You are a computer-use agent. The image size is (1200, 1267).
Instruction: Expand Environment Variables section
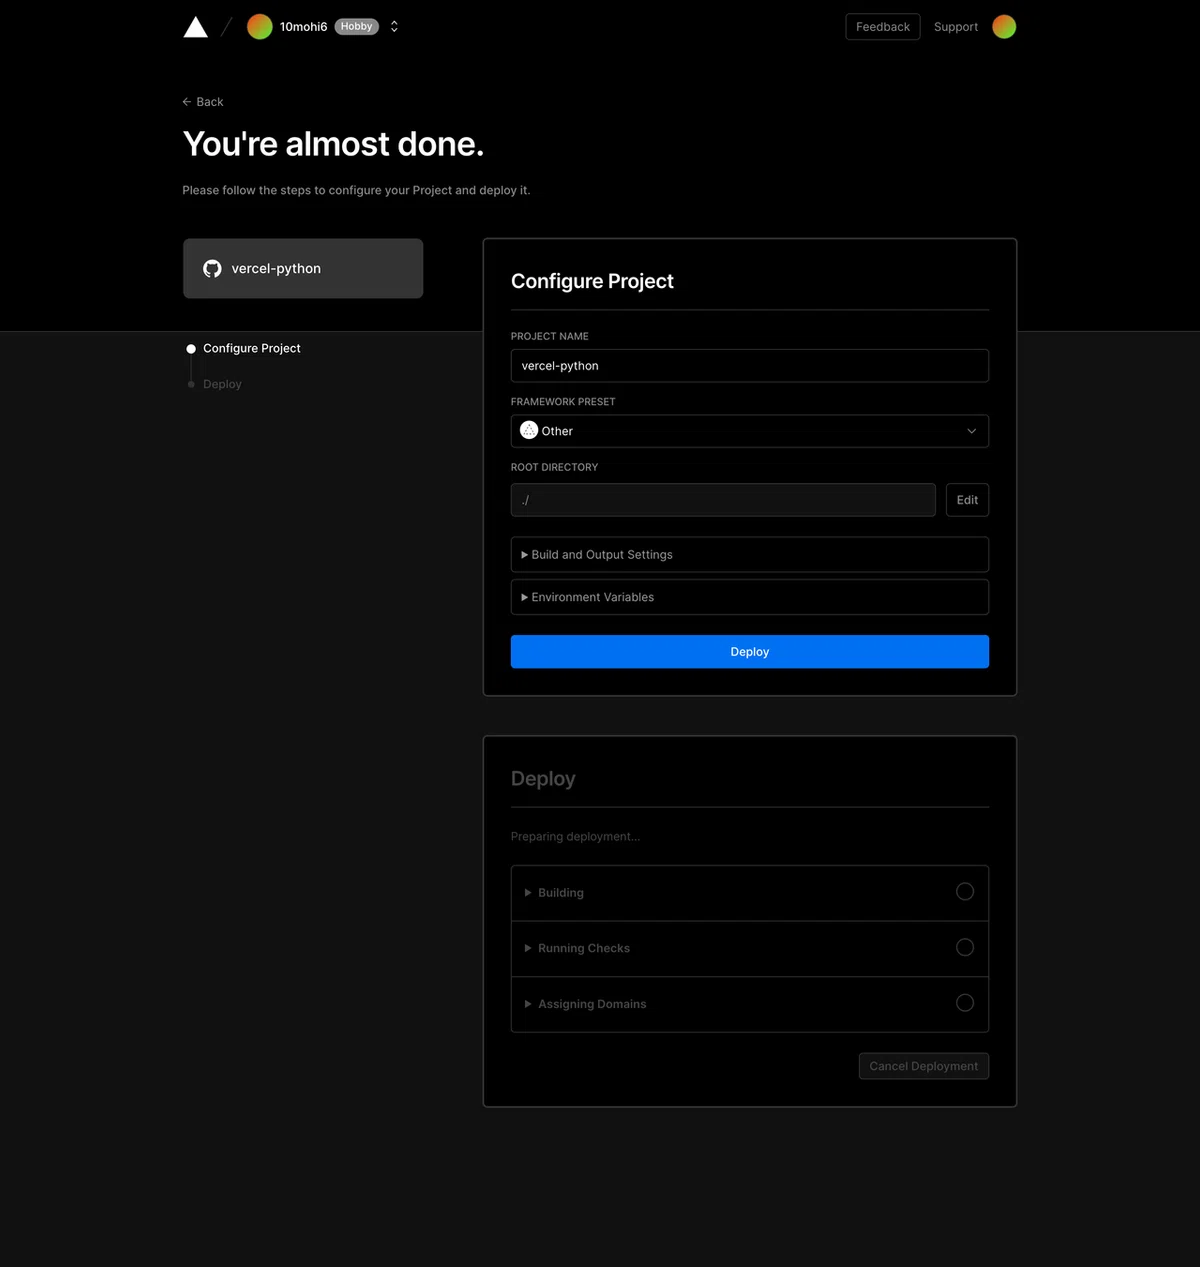[750, 597]
